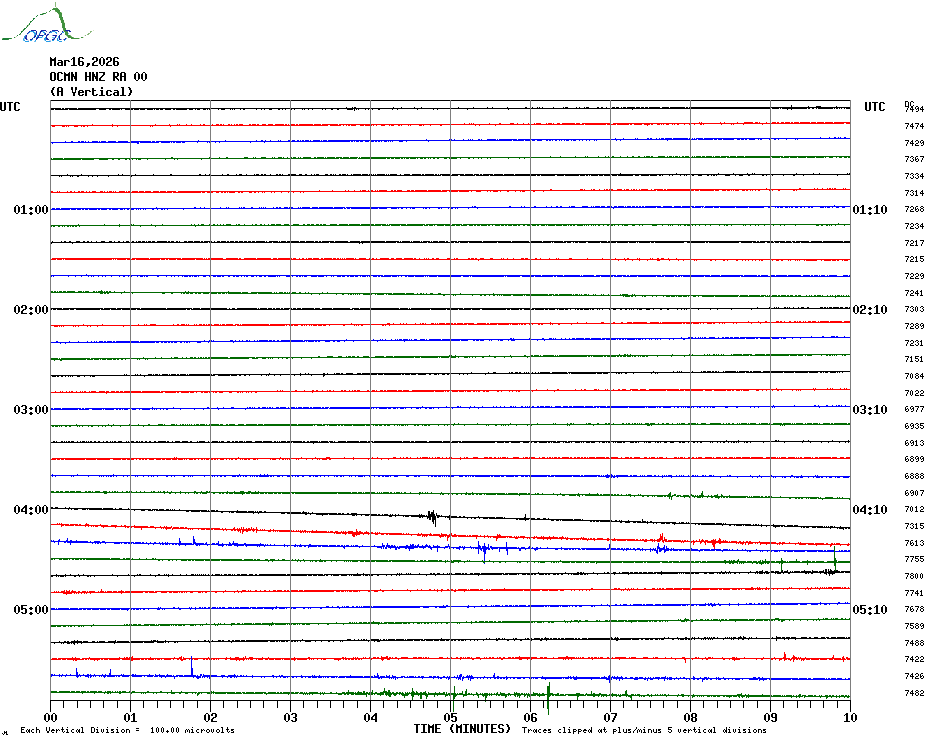Click the 00 minute tick on bottom axis
Screen dimensions: 930x744
coord(51,718)
